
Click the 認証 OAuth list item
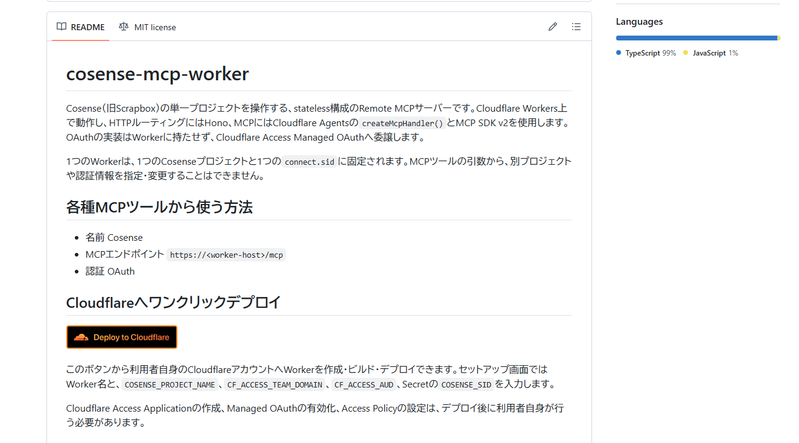click(x=110, y=272)
